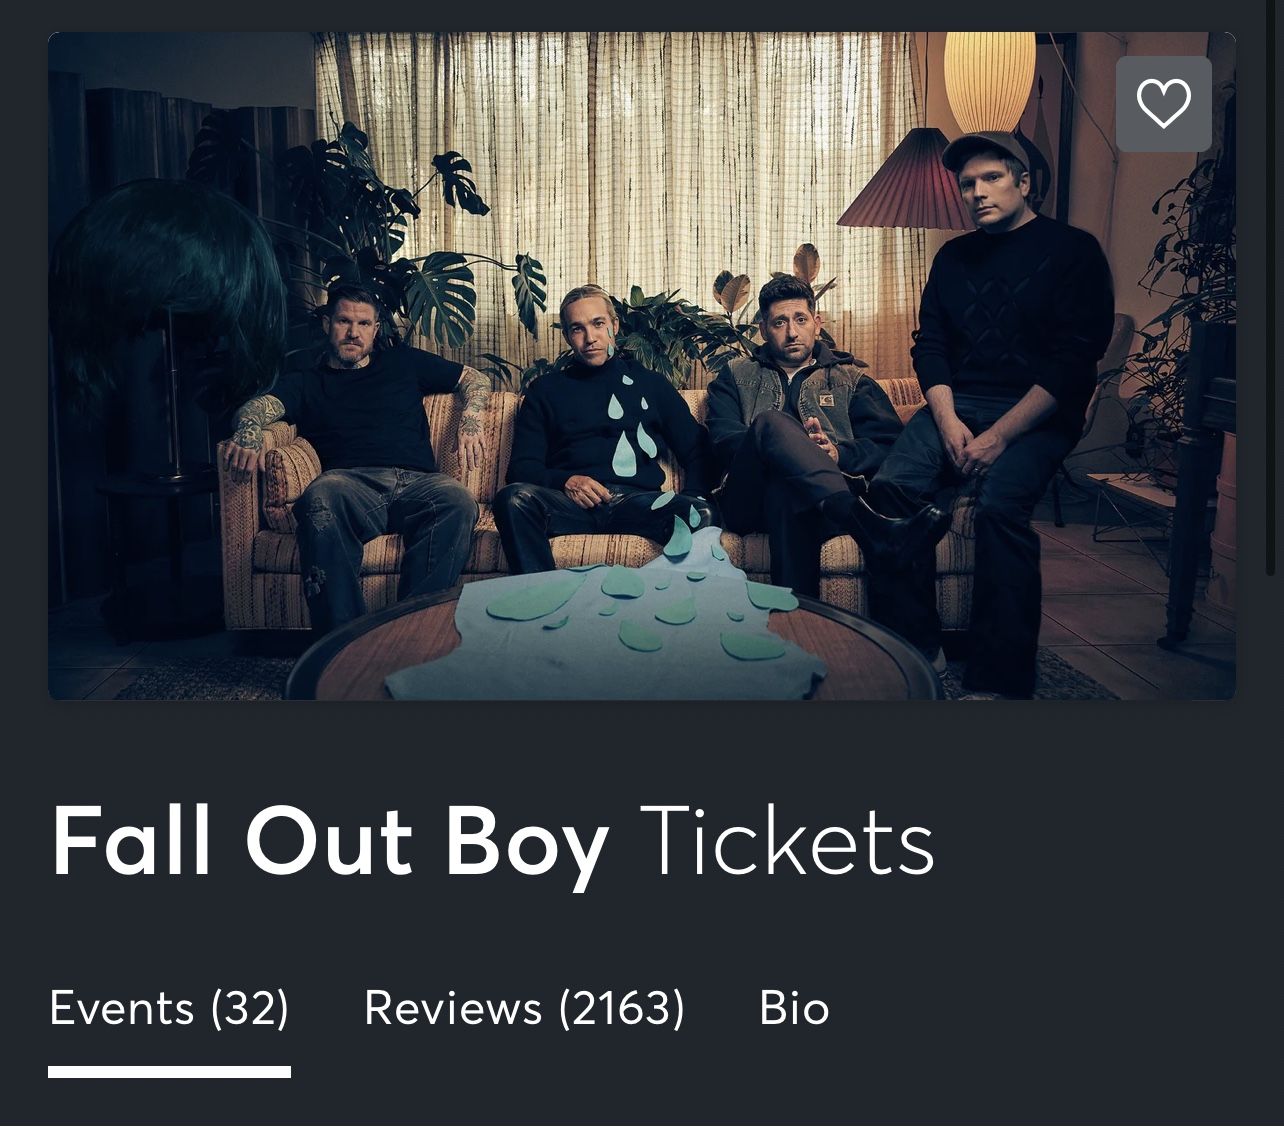The image size is (1284, 1145).
Task: Show the Bio tab
Action: coord(794,1007)
